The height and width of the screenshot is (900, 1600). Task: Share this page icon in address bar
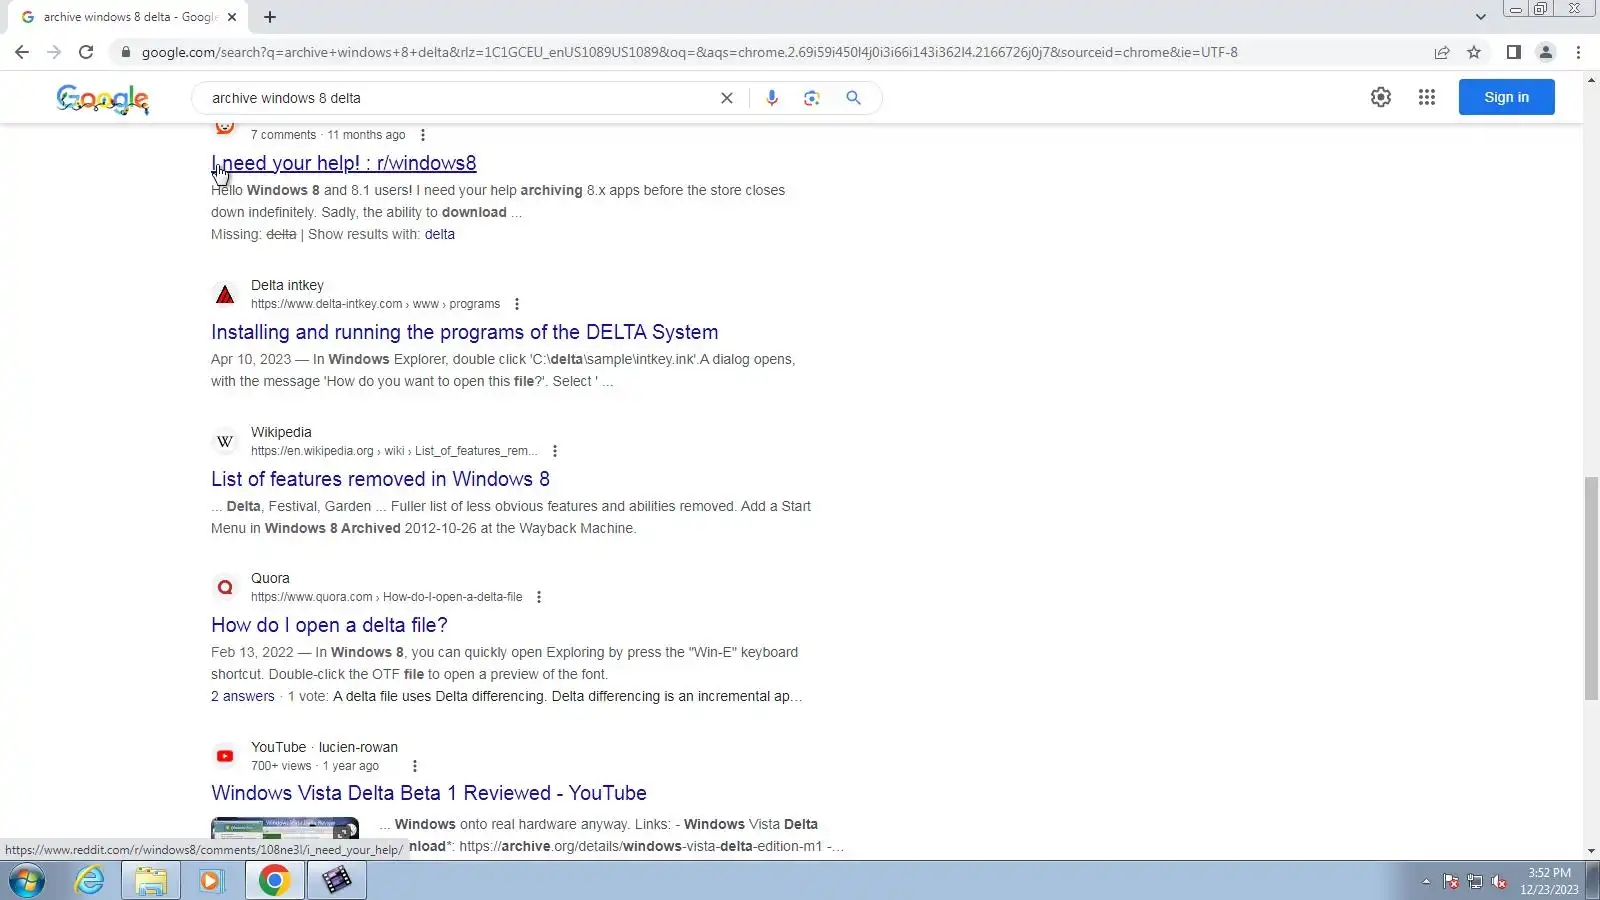tap(1442, 52)
